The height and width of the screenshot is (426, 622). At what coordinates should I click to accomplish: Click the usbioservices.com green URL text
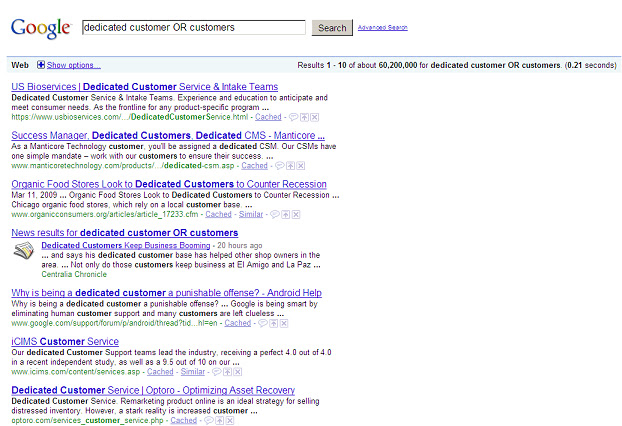130,117
